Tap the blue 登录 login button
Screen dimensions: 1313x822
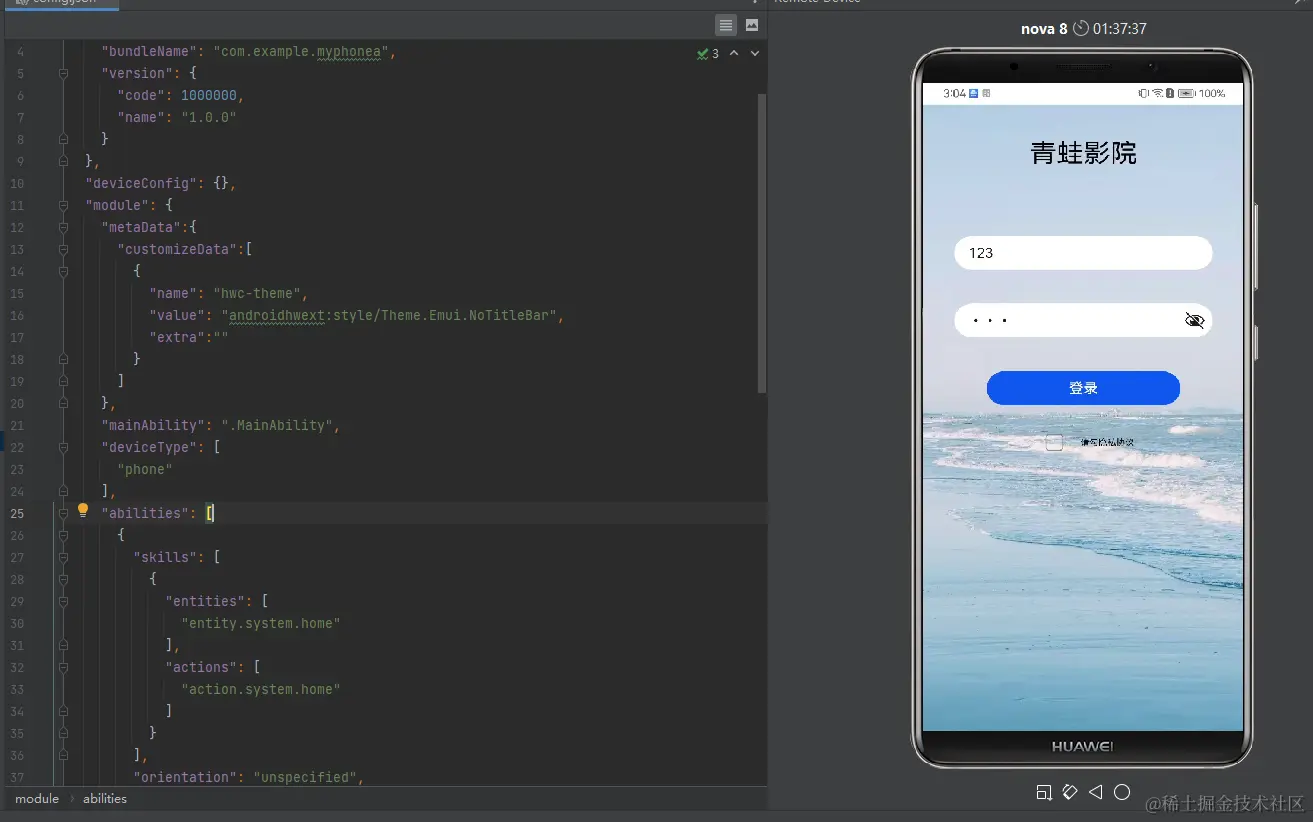point(1083,388)
